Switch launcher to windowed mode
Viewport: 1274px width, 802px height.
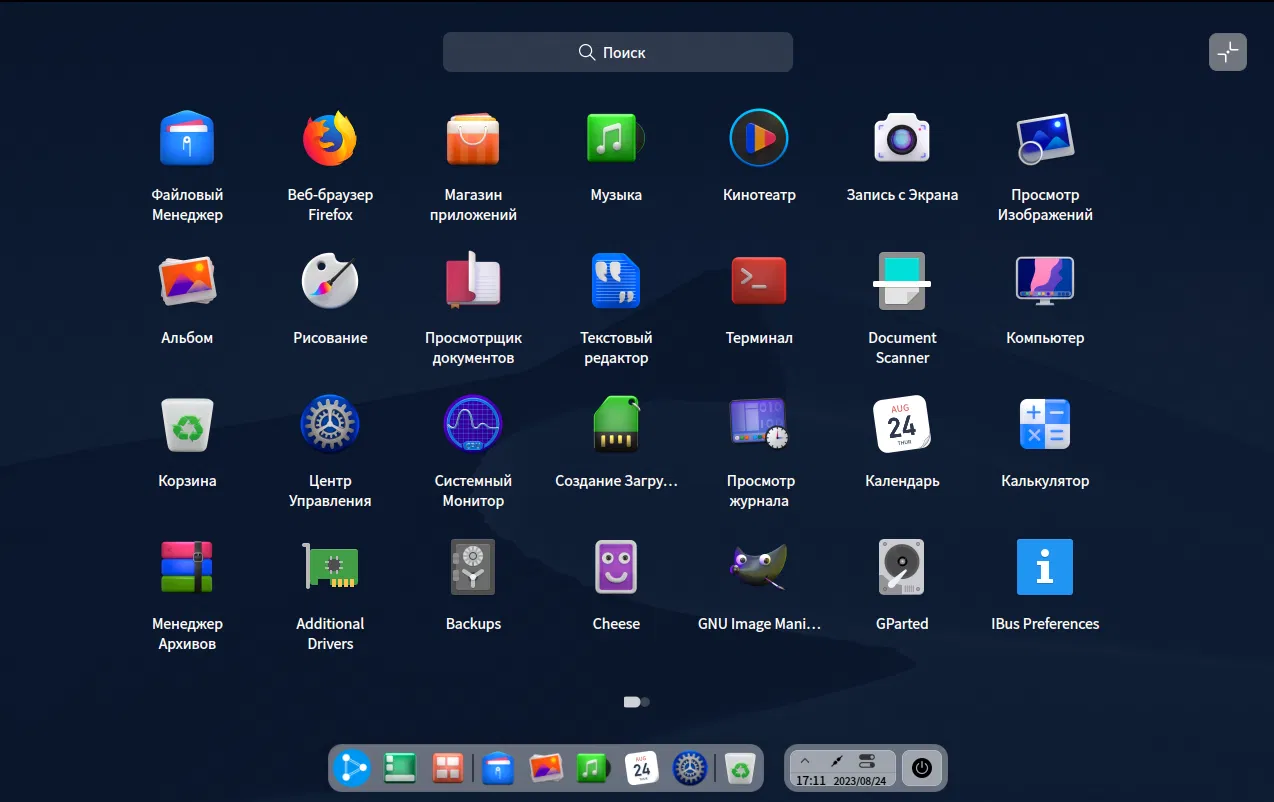coord(1228,52)
